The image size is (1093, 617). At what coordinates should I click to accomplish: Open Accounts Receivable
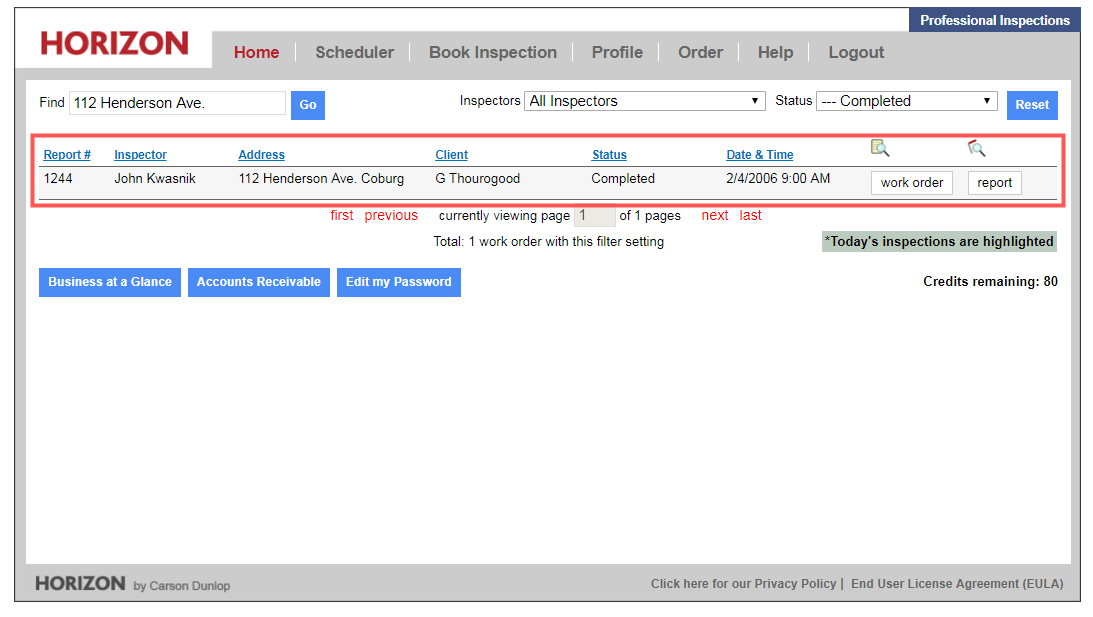pyautogui.click(x=258, y=282)
